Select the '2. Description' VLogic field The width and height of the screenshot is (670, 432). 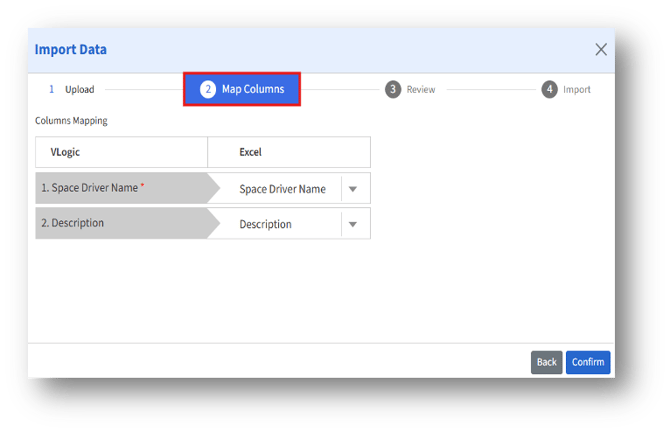73,223
